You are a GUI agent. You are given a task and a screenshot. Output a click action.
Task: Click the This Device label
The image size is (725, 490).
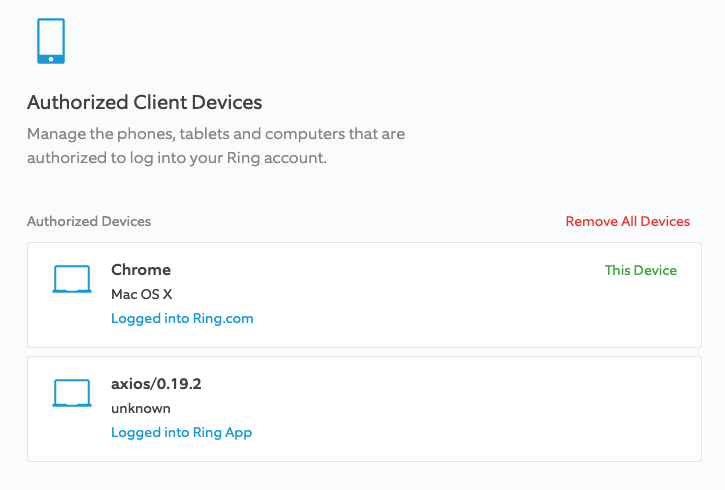pyautogui.click(x=640, y=270)
